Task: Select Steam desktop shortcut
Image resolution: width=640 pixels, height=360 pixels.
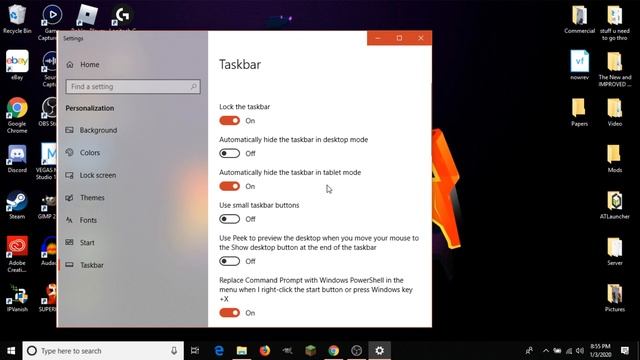Action: pos(17,205)
